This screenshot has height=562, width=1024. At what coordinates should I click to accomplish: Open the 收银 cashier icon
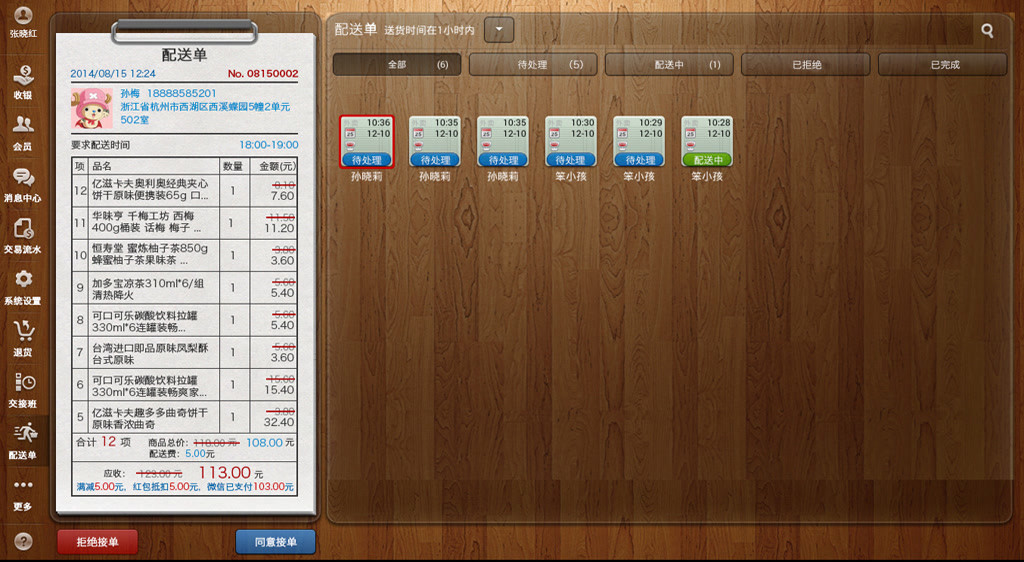point(23,82)
